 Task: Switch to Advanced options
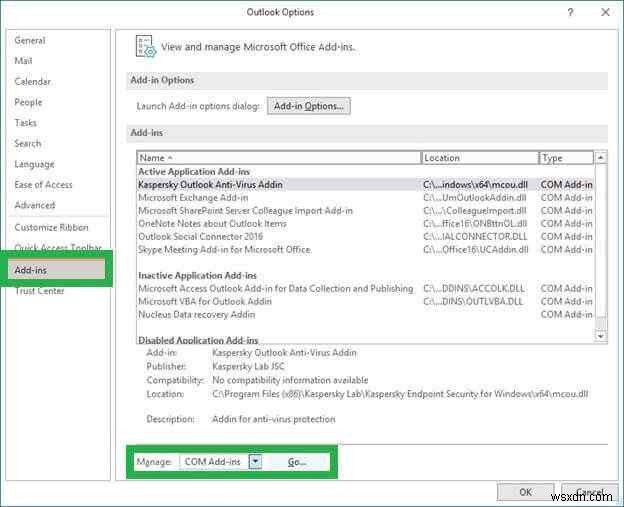[x=35, y=205]
